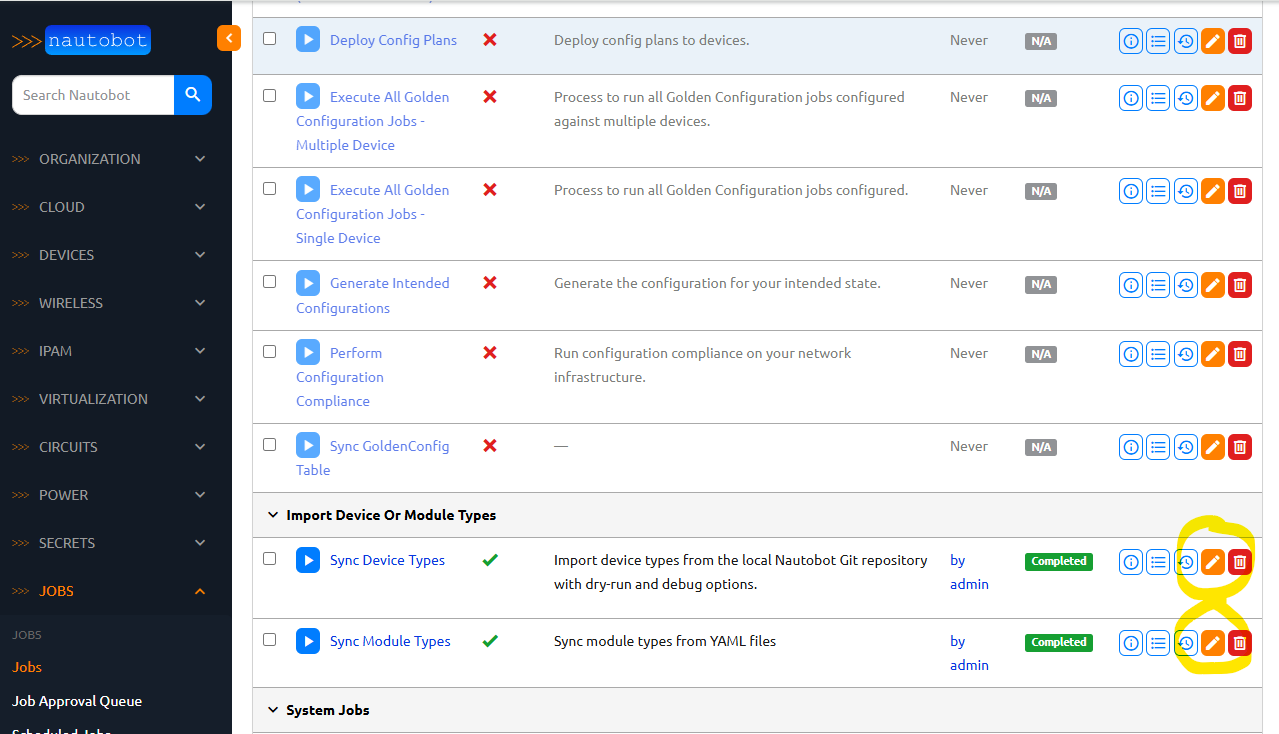Click edit pencil for Sync Module Types
The height and width of the screenshot is (734, 1279).
[x=1212, y=643]
